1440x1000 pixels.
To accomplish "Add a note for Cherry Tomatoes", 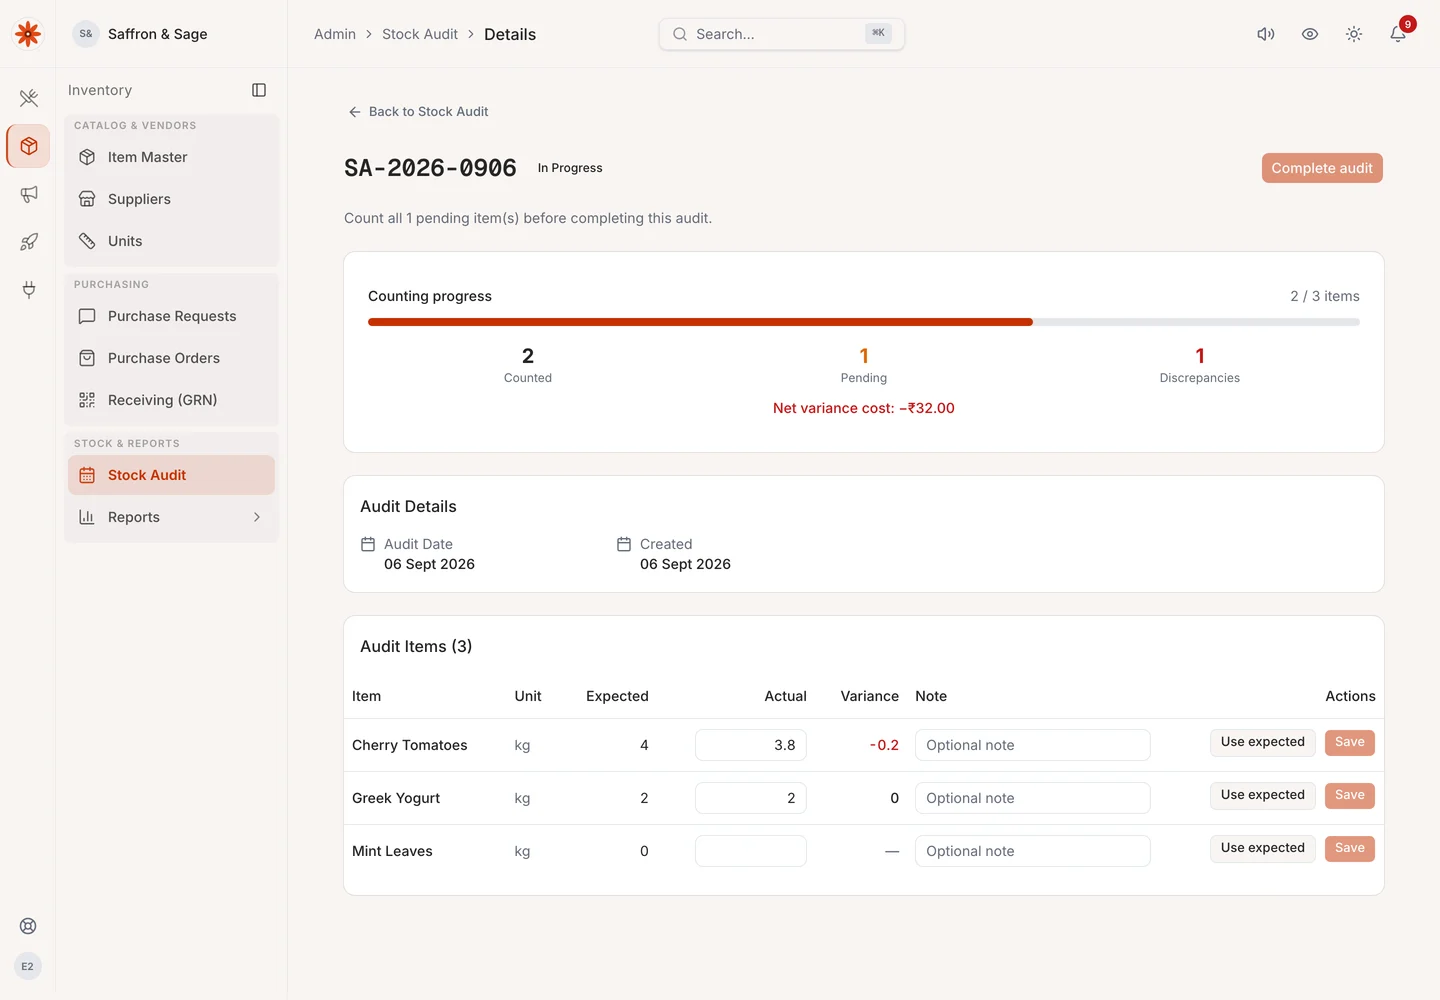I will (1033, 745).
